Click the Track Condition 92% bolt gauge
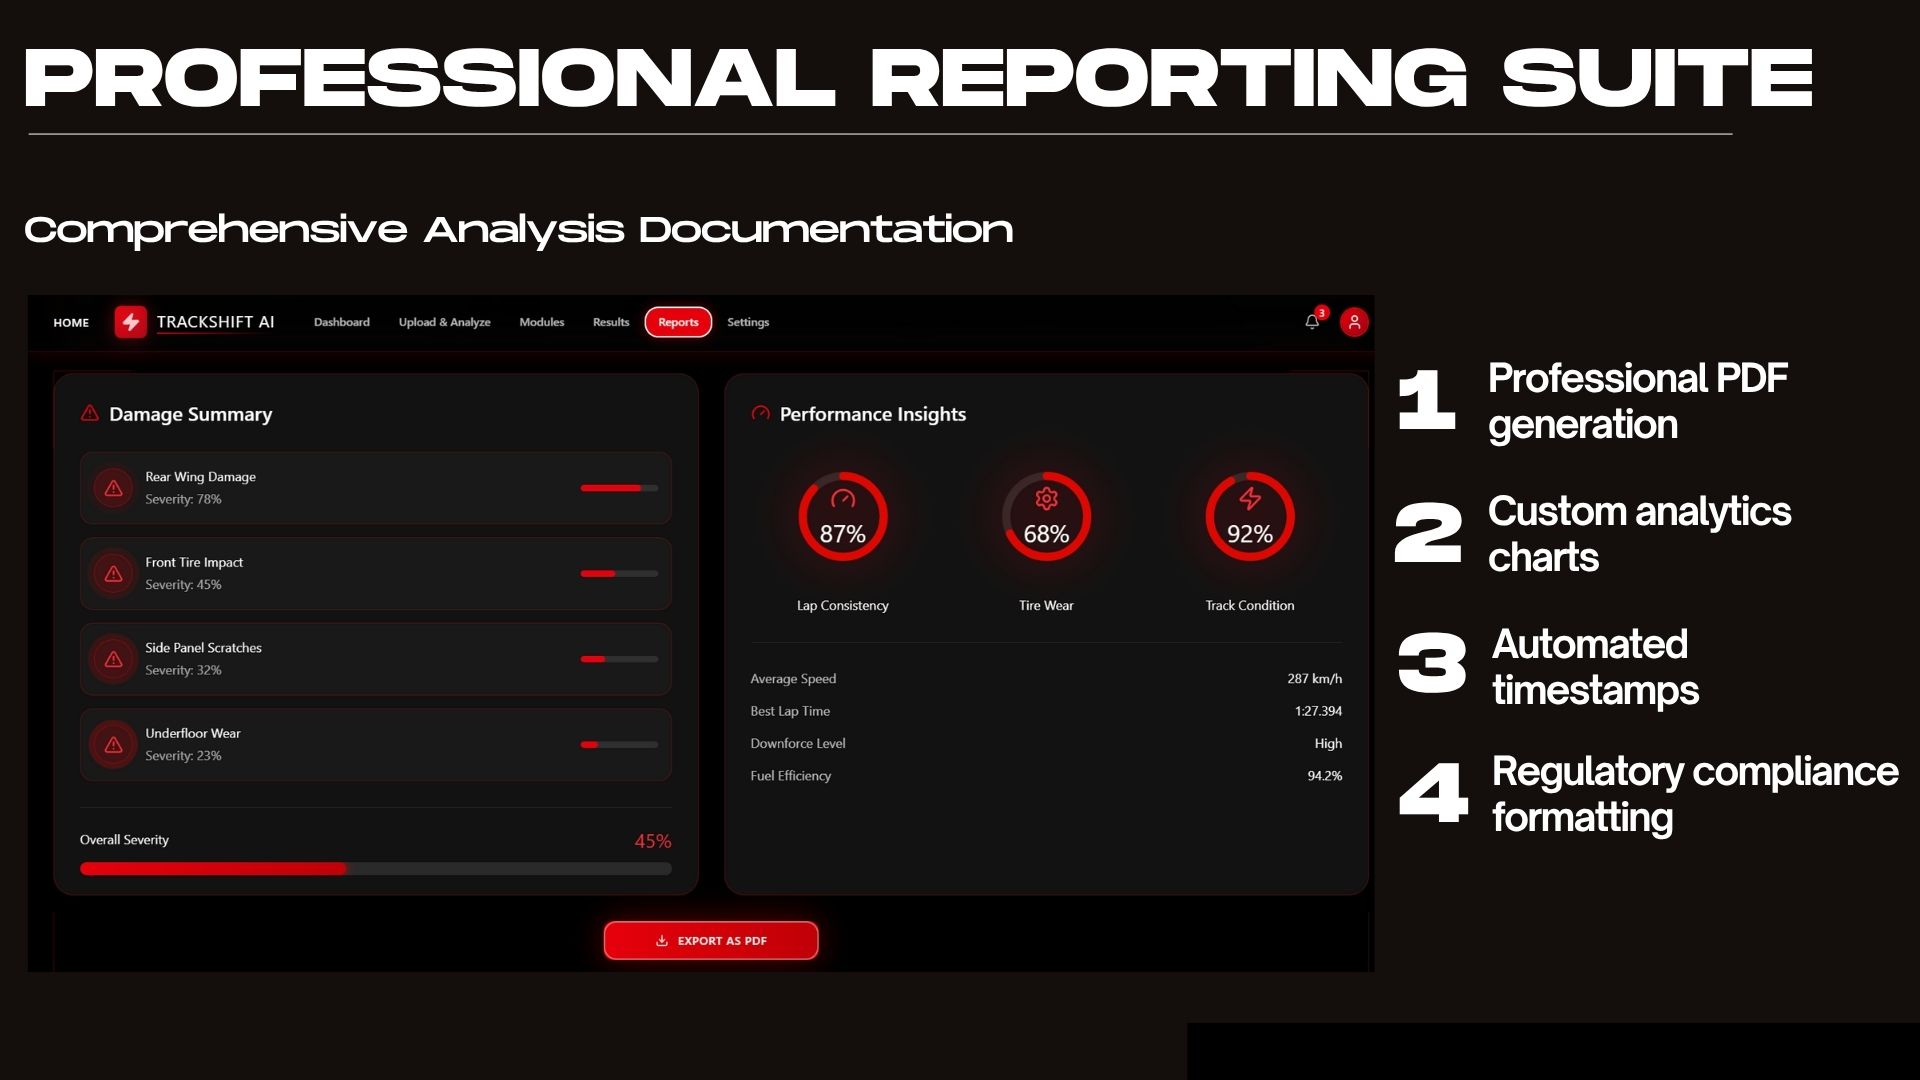Screen dimensions: 1920x1080 coord(1249,517)
